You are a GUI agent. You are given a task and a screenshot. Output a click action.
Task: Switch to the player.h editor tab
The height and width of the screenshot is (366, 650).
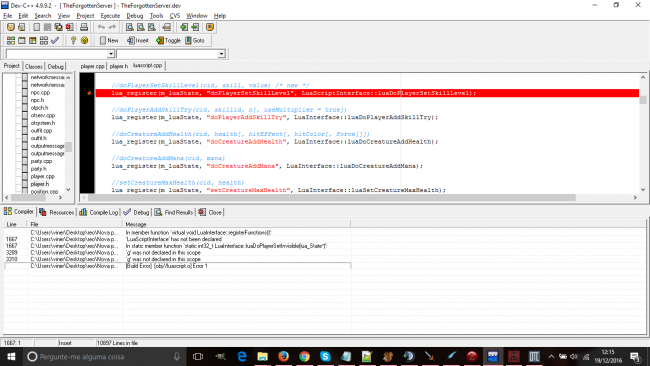tap(119, 66)
